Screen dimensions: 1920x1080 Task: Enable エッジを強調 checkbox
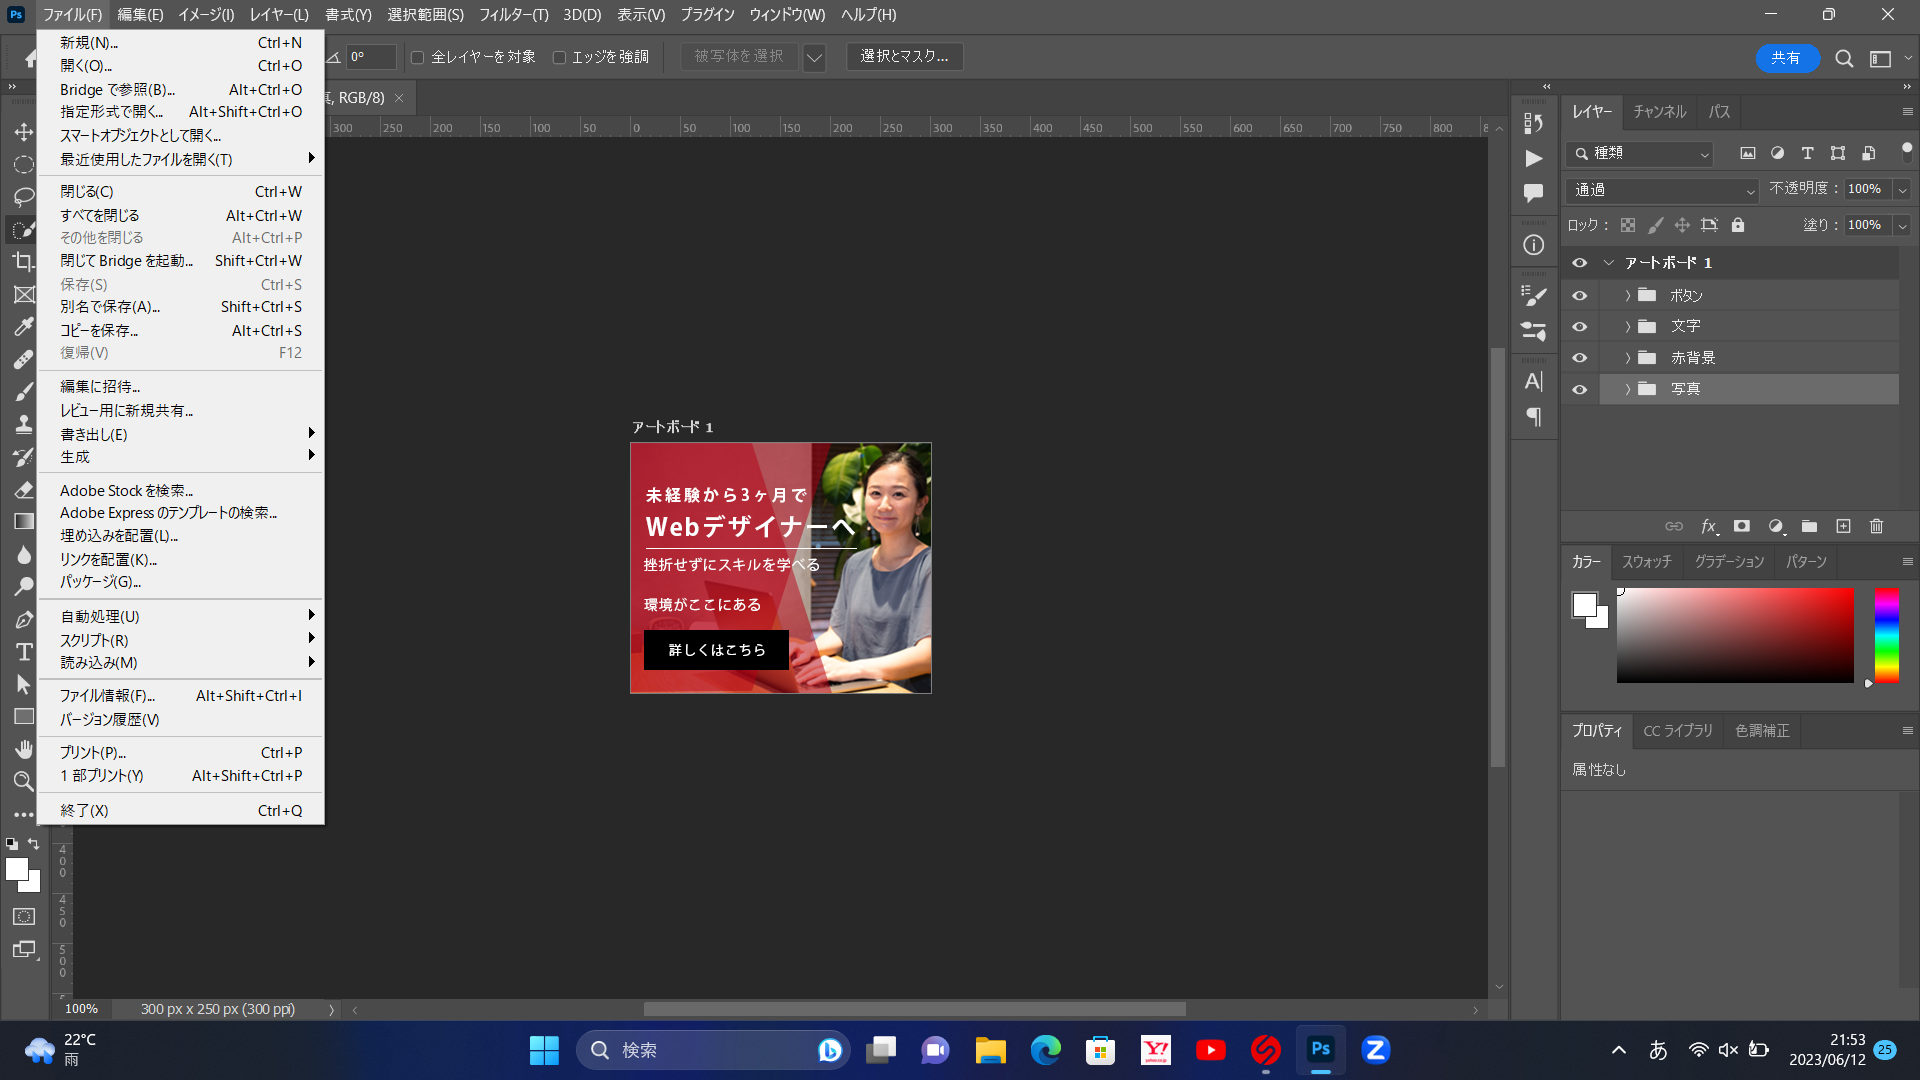(559, 57)
